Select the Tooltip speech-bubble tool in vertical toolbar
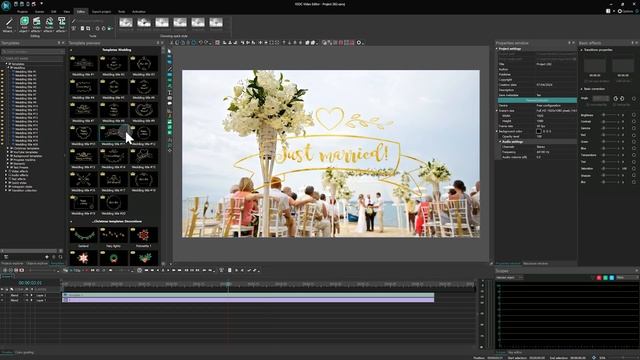The image size is (640, 360). 170,104
